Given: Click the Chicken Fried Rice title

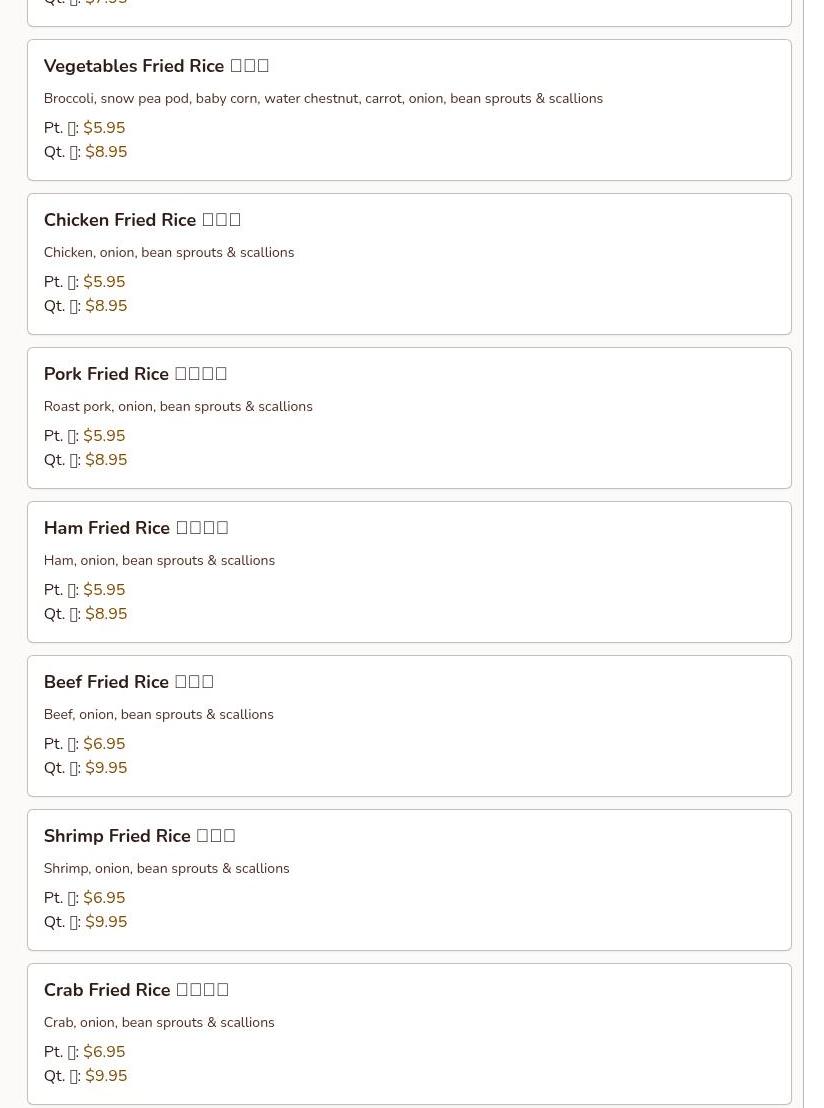Looking at the screenshot, I should (142, 220).
